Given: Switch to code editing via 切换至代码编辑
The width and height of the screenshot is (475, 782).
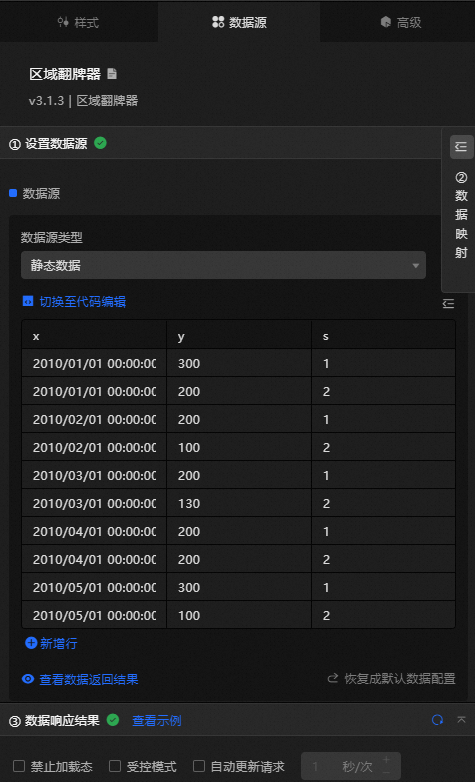Looking at the screenshot, I should [82, 301].
